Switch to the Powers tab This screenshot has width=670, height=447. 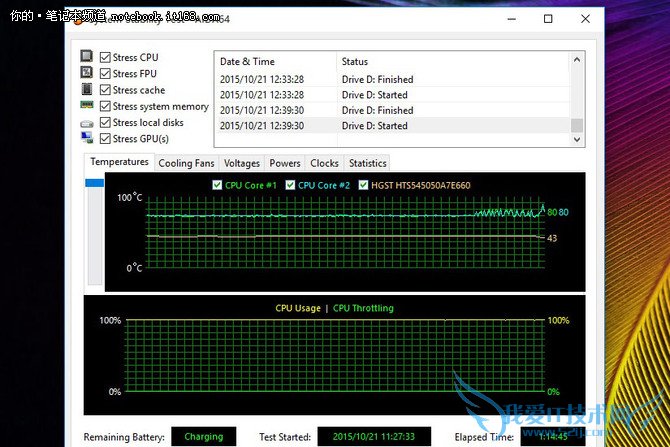285,163
